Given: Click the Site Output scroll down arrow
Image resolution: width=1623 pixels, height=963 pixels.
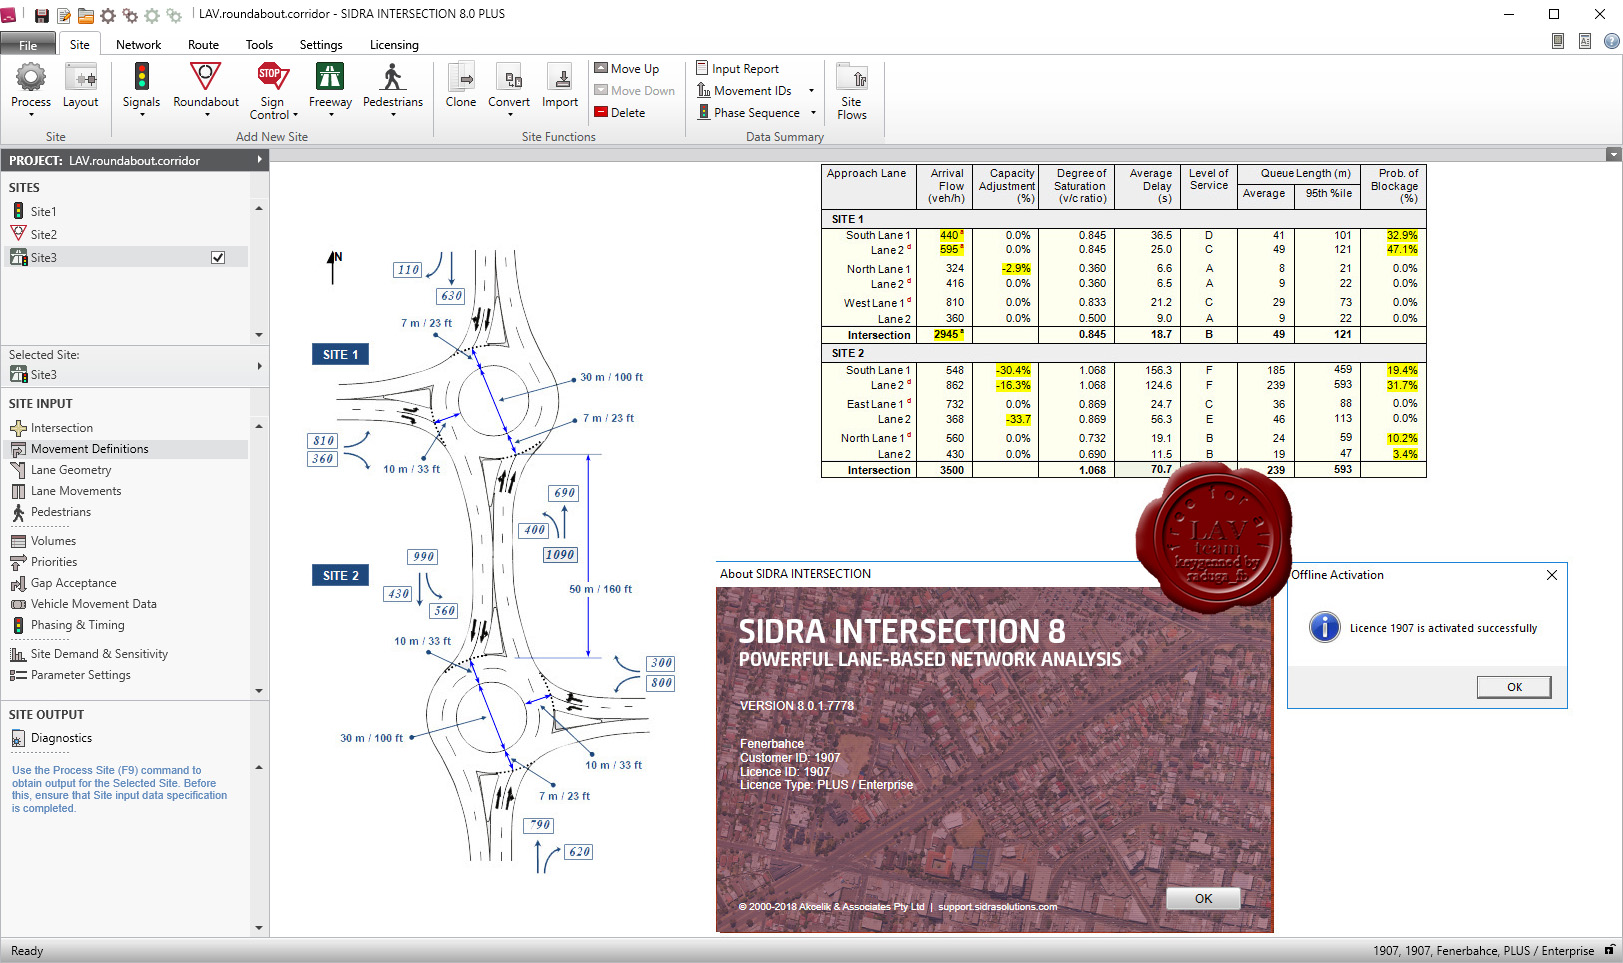Looking at the screenshot, I should (x=259, y=928).
